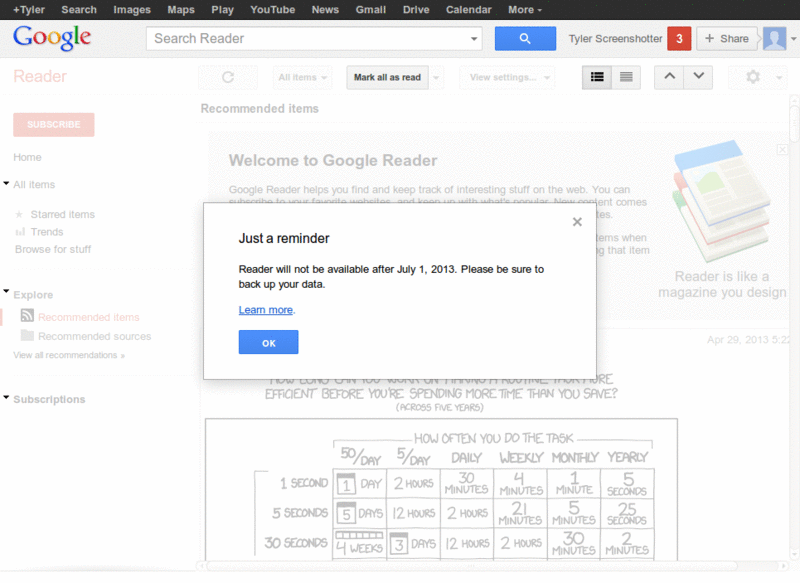Go to the previous item using the up arrow

(671, 77)
